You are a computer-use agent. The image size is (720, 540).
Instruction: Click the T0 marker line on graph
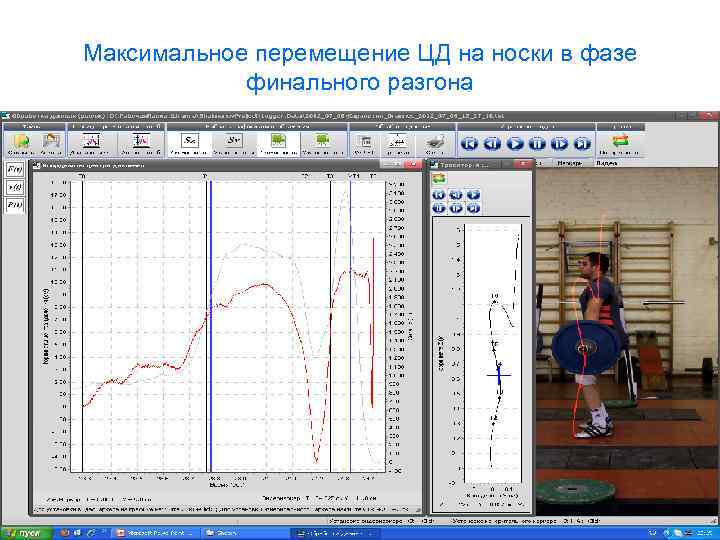tap(82, 326)
